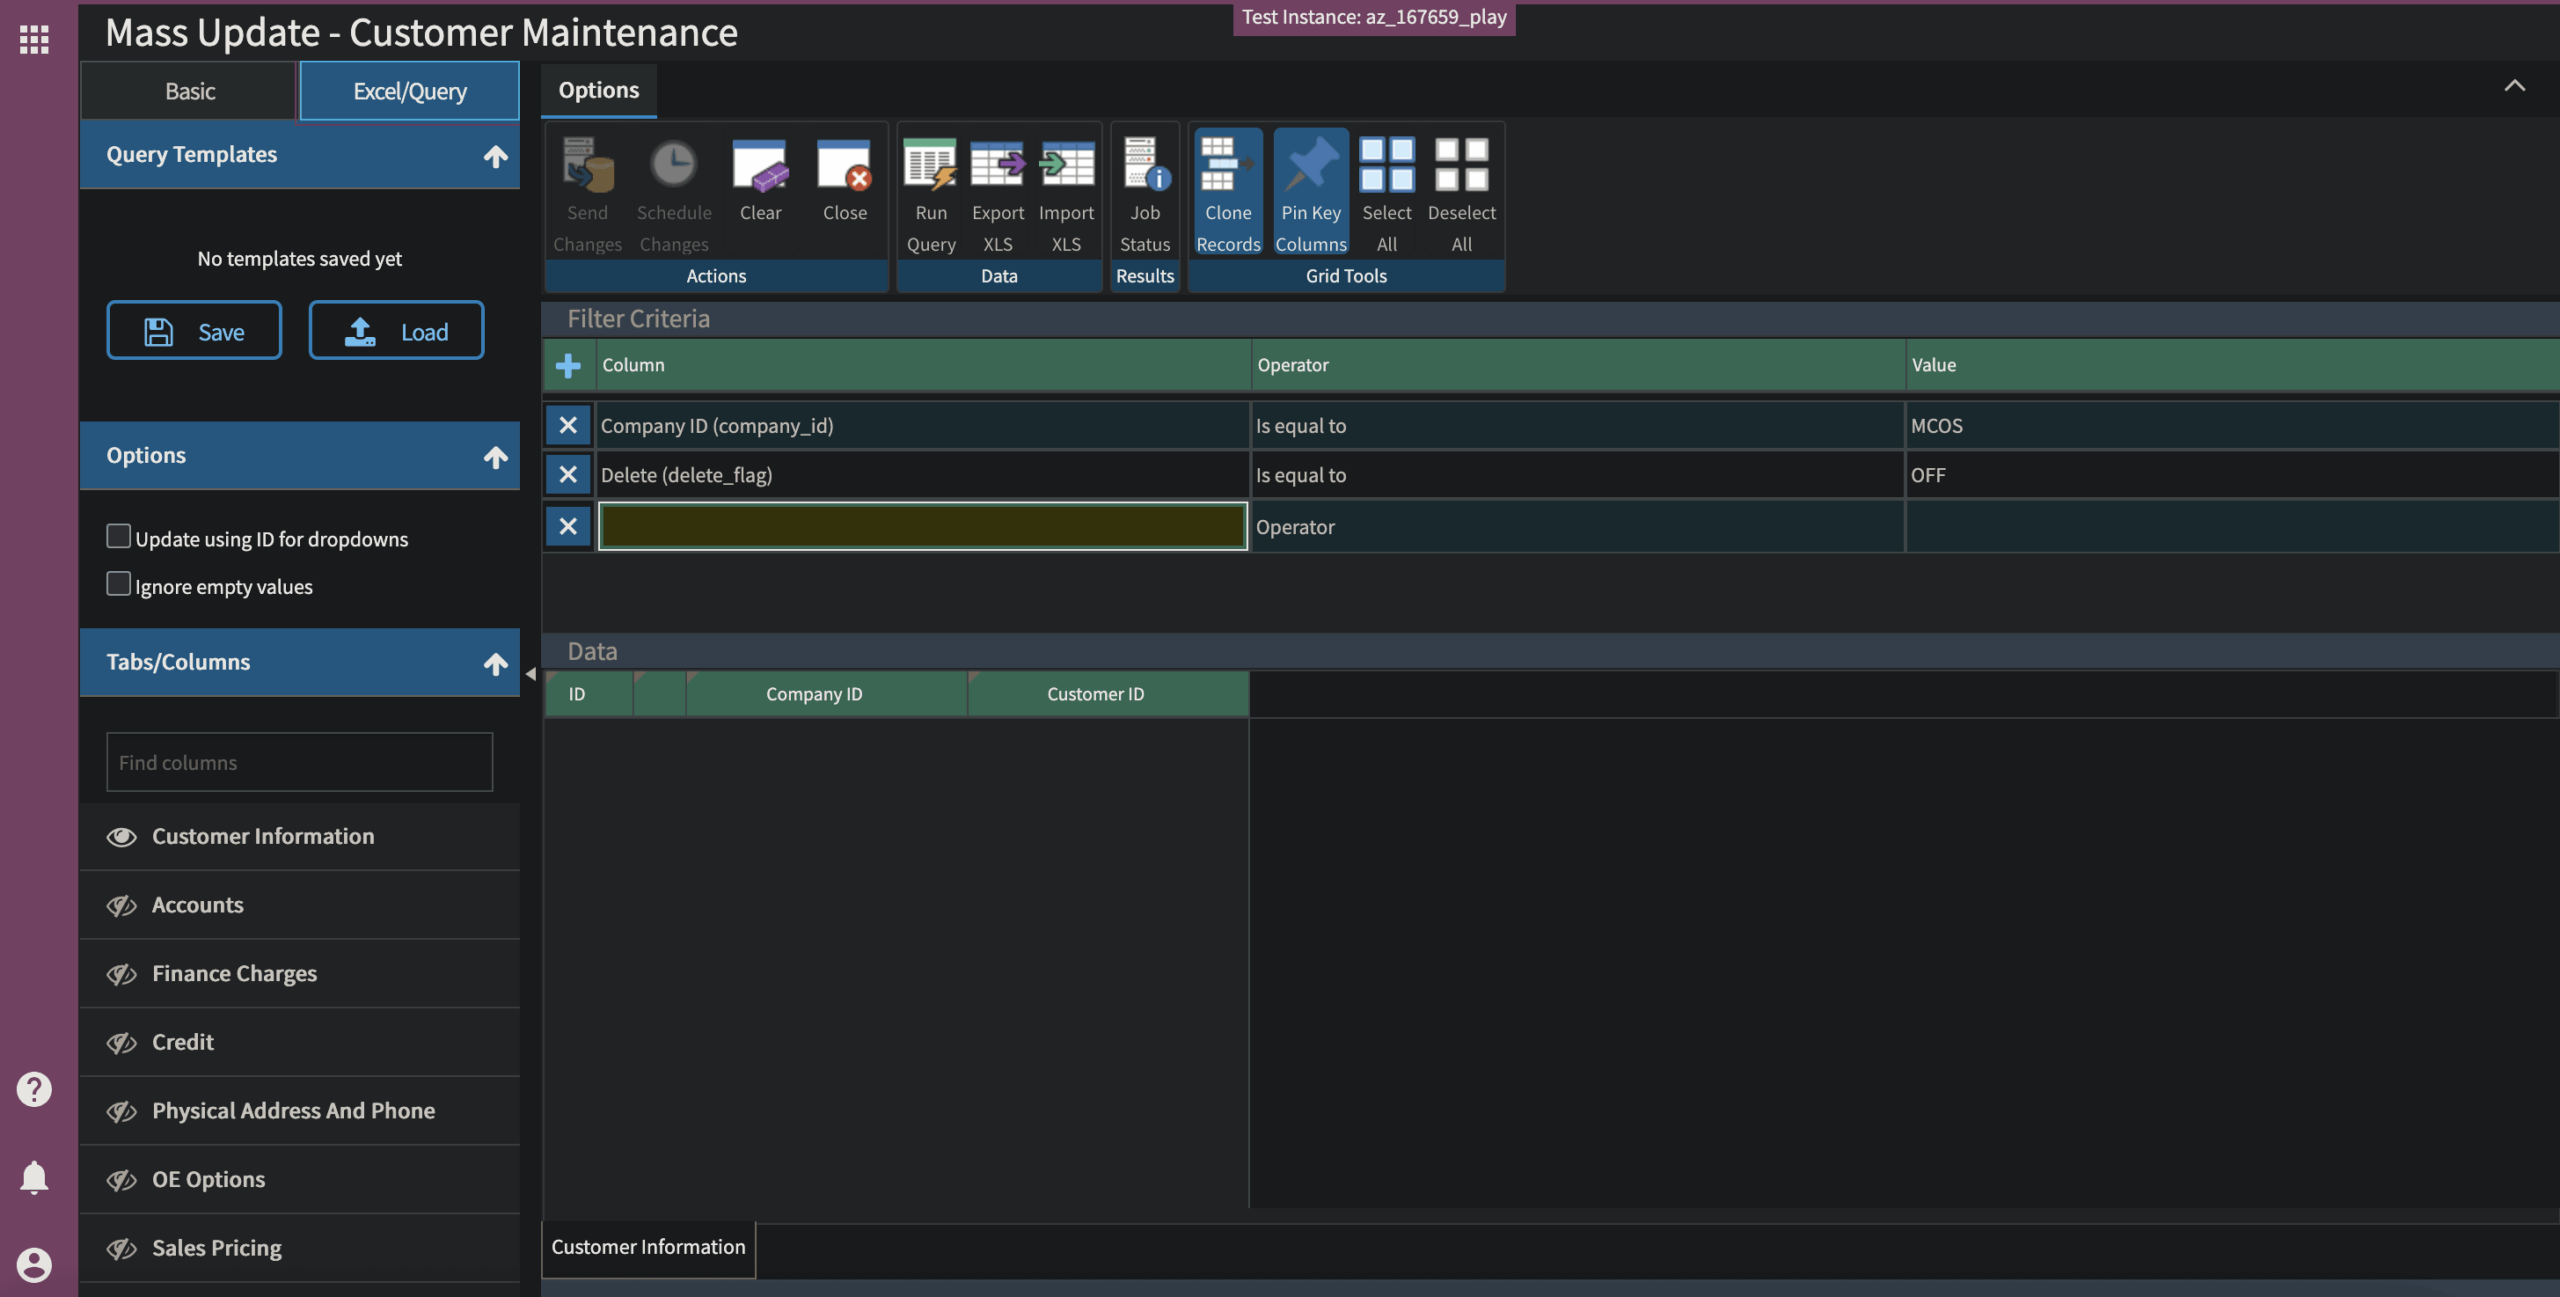Toggle visibility of Accounts tab columns
This screenshot has width=2560, height=1297.
click(x=122, y=905)
